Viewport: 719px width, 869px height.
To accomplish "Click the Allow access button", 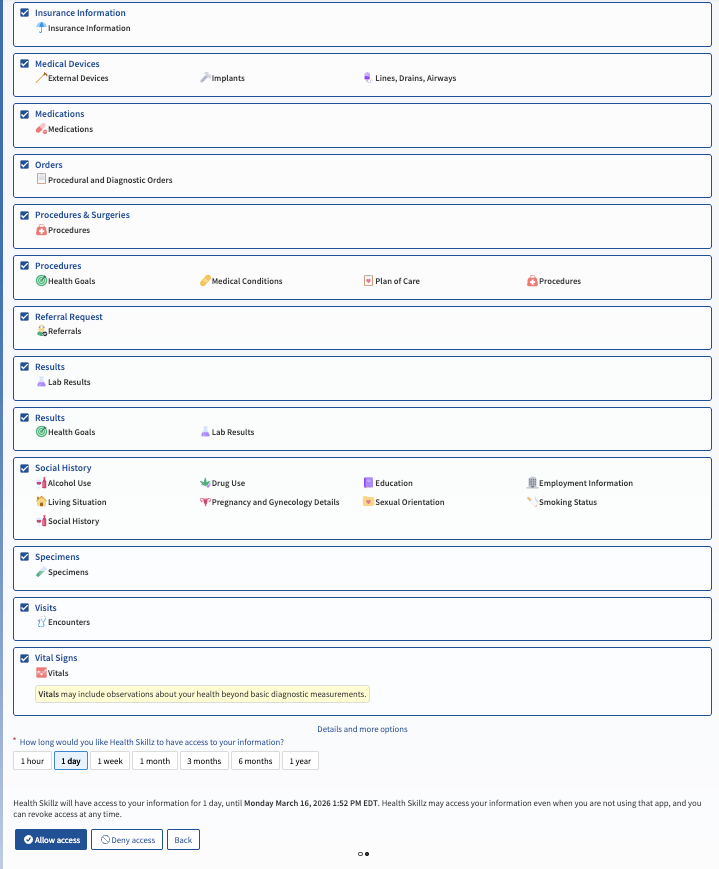I will pyautogui.click(x=51, y=840).
